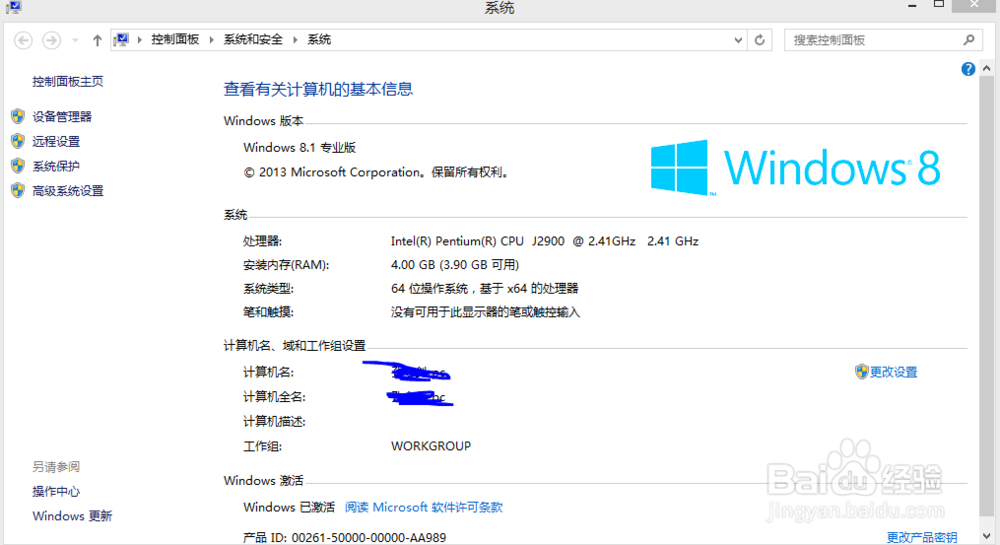The width and height of the screenshot is (1000, 545).
Task: Open 远程设置 from the sidebar
Action: pos(56,142)
